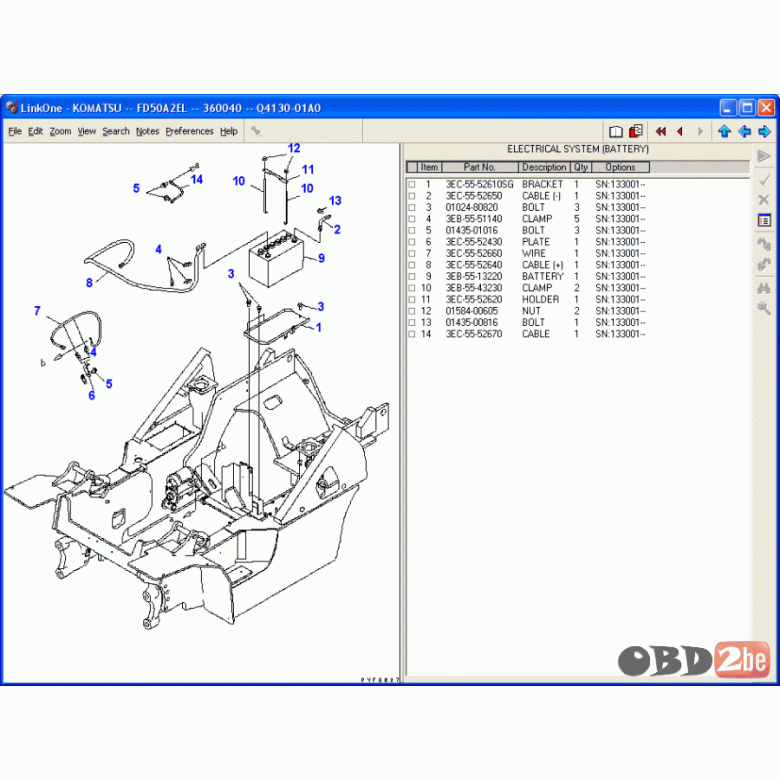
Task: Click the gray next page arrow
Action: (x=700, y=131)
